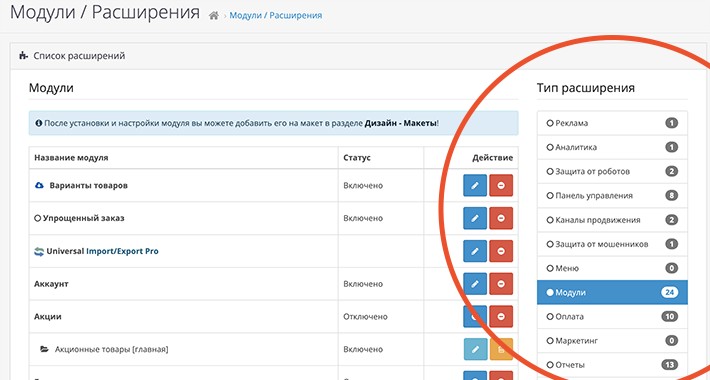The image size is (710, 380).
Task: Click the sync icon beside Universal Import/Export Pro
Action: coord(39,251)
